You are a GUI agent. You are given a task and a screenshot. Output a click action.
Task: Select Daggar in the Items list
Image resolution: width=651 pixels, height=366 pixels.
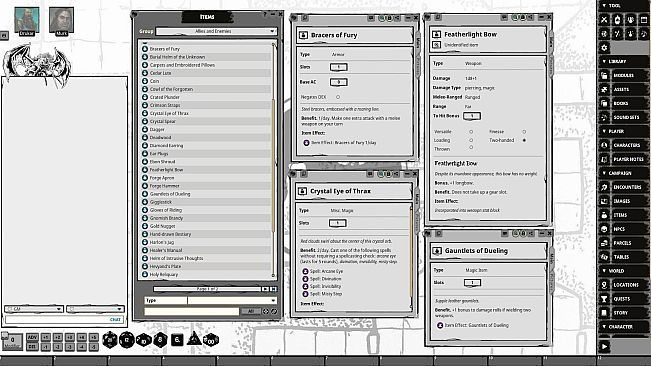coord(206,129)
